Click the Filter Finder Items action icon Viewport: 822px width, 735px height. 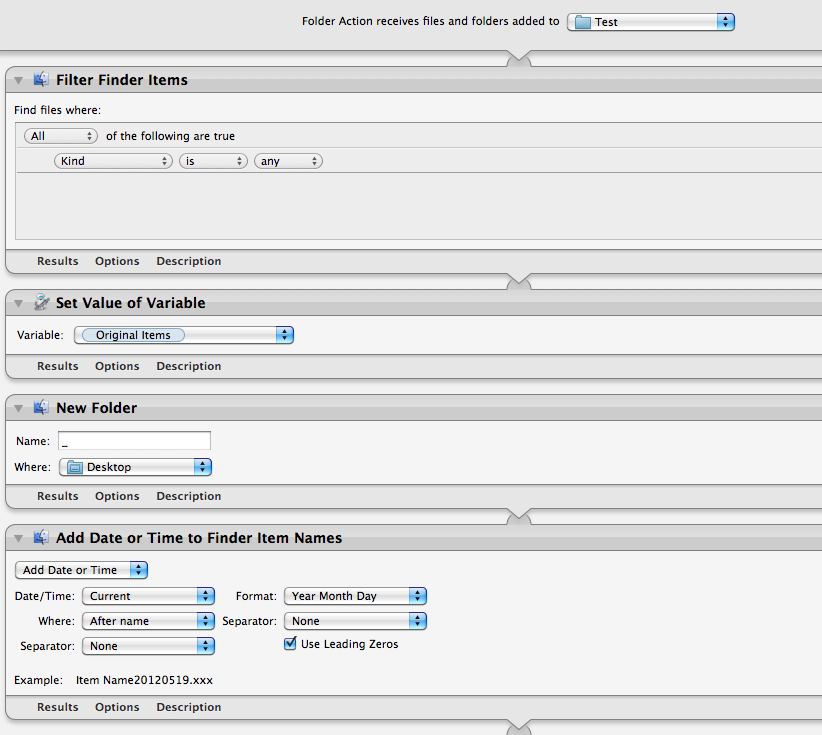40,79
